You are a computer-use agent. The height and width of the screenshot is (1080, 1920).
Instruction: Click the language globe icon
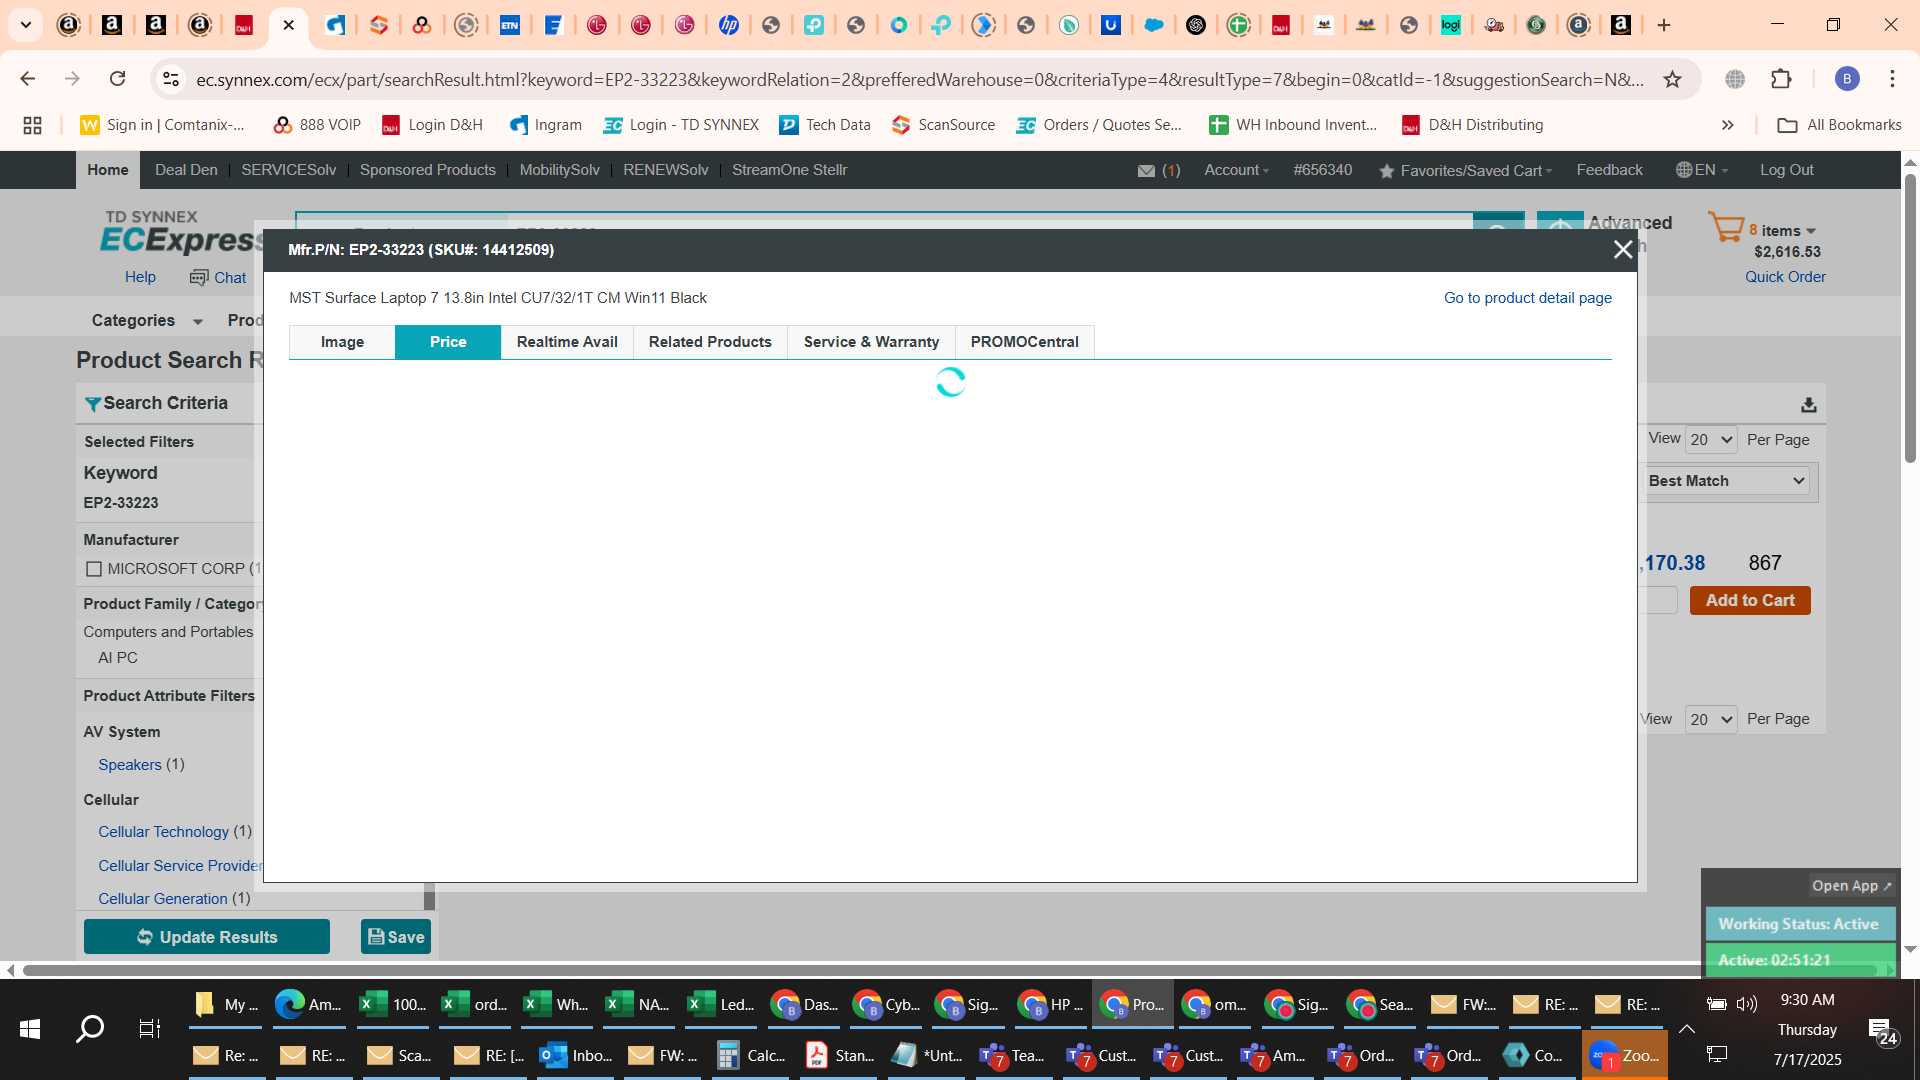(1684, 170)
